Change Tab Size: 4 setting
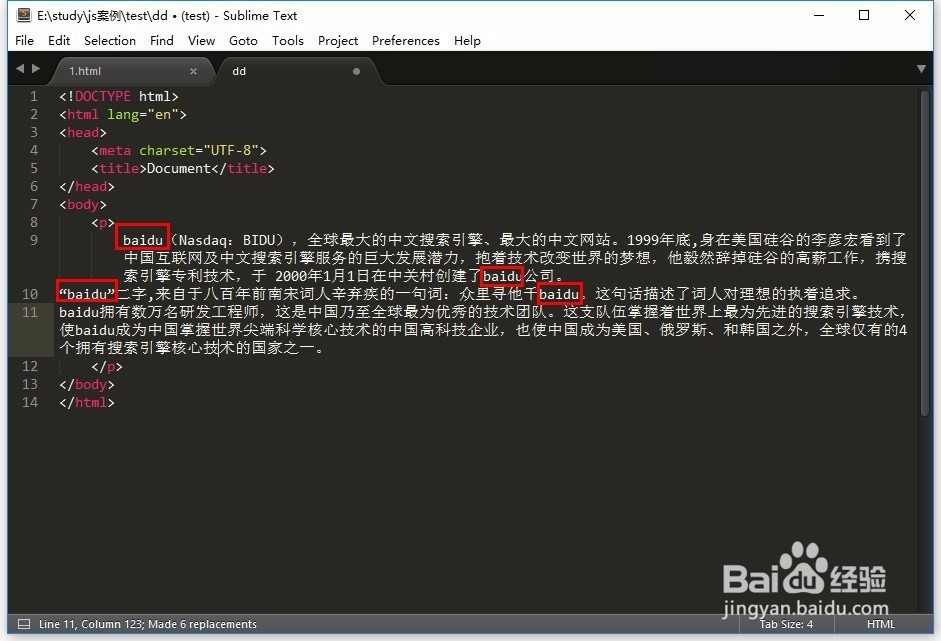Screen dimensions: 941x641 [x=786, y=624]
